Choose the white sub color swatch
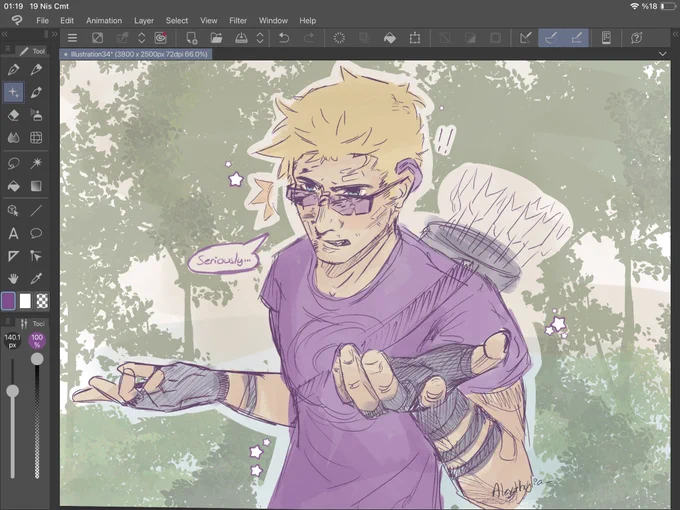The width and height of the screenshot is (680, 510). click(25, 301)
